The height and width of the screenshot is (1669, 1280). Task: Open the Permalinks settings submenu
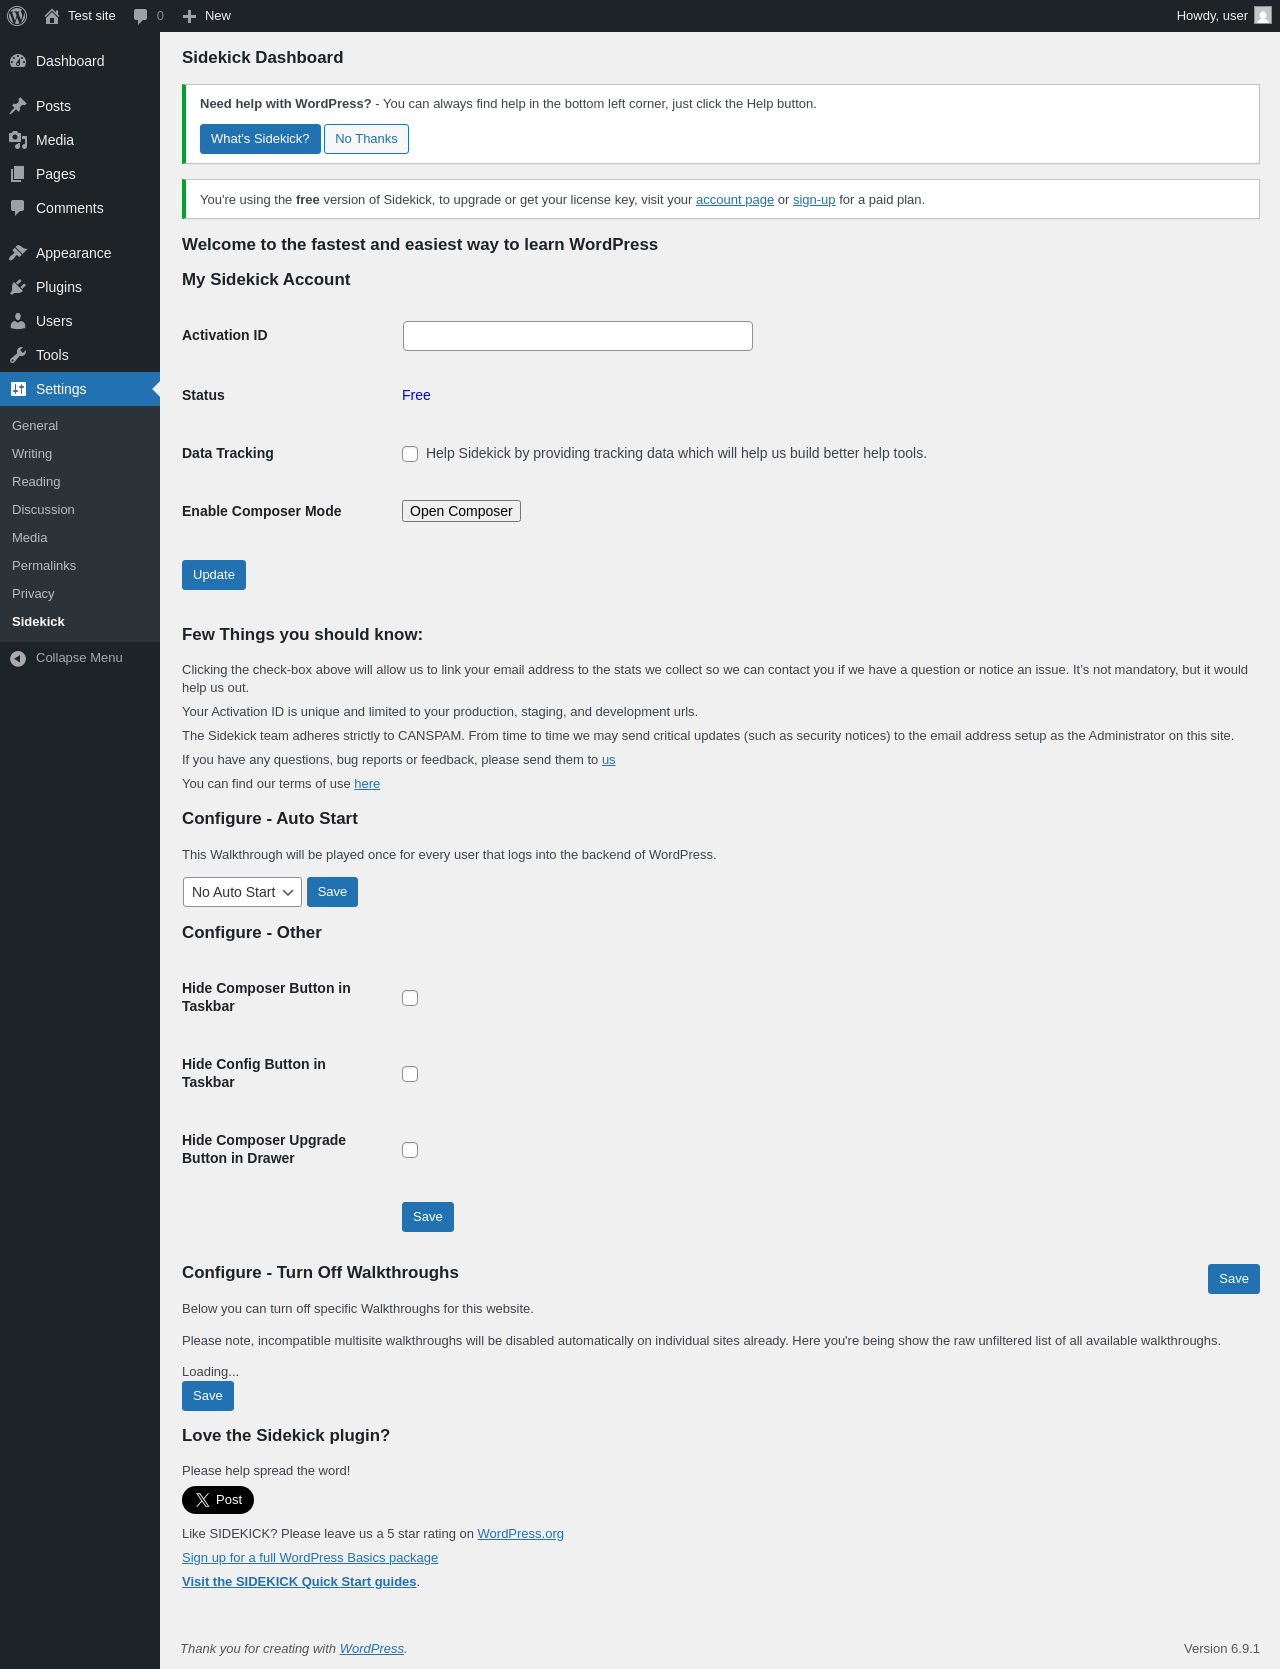pos(44,566)
